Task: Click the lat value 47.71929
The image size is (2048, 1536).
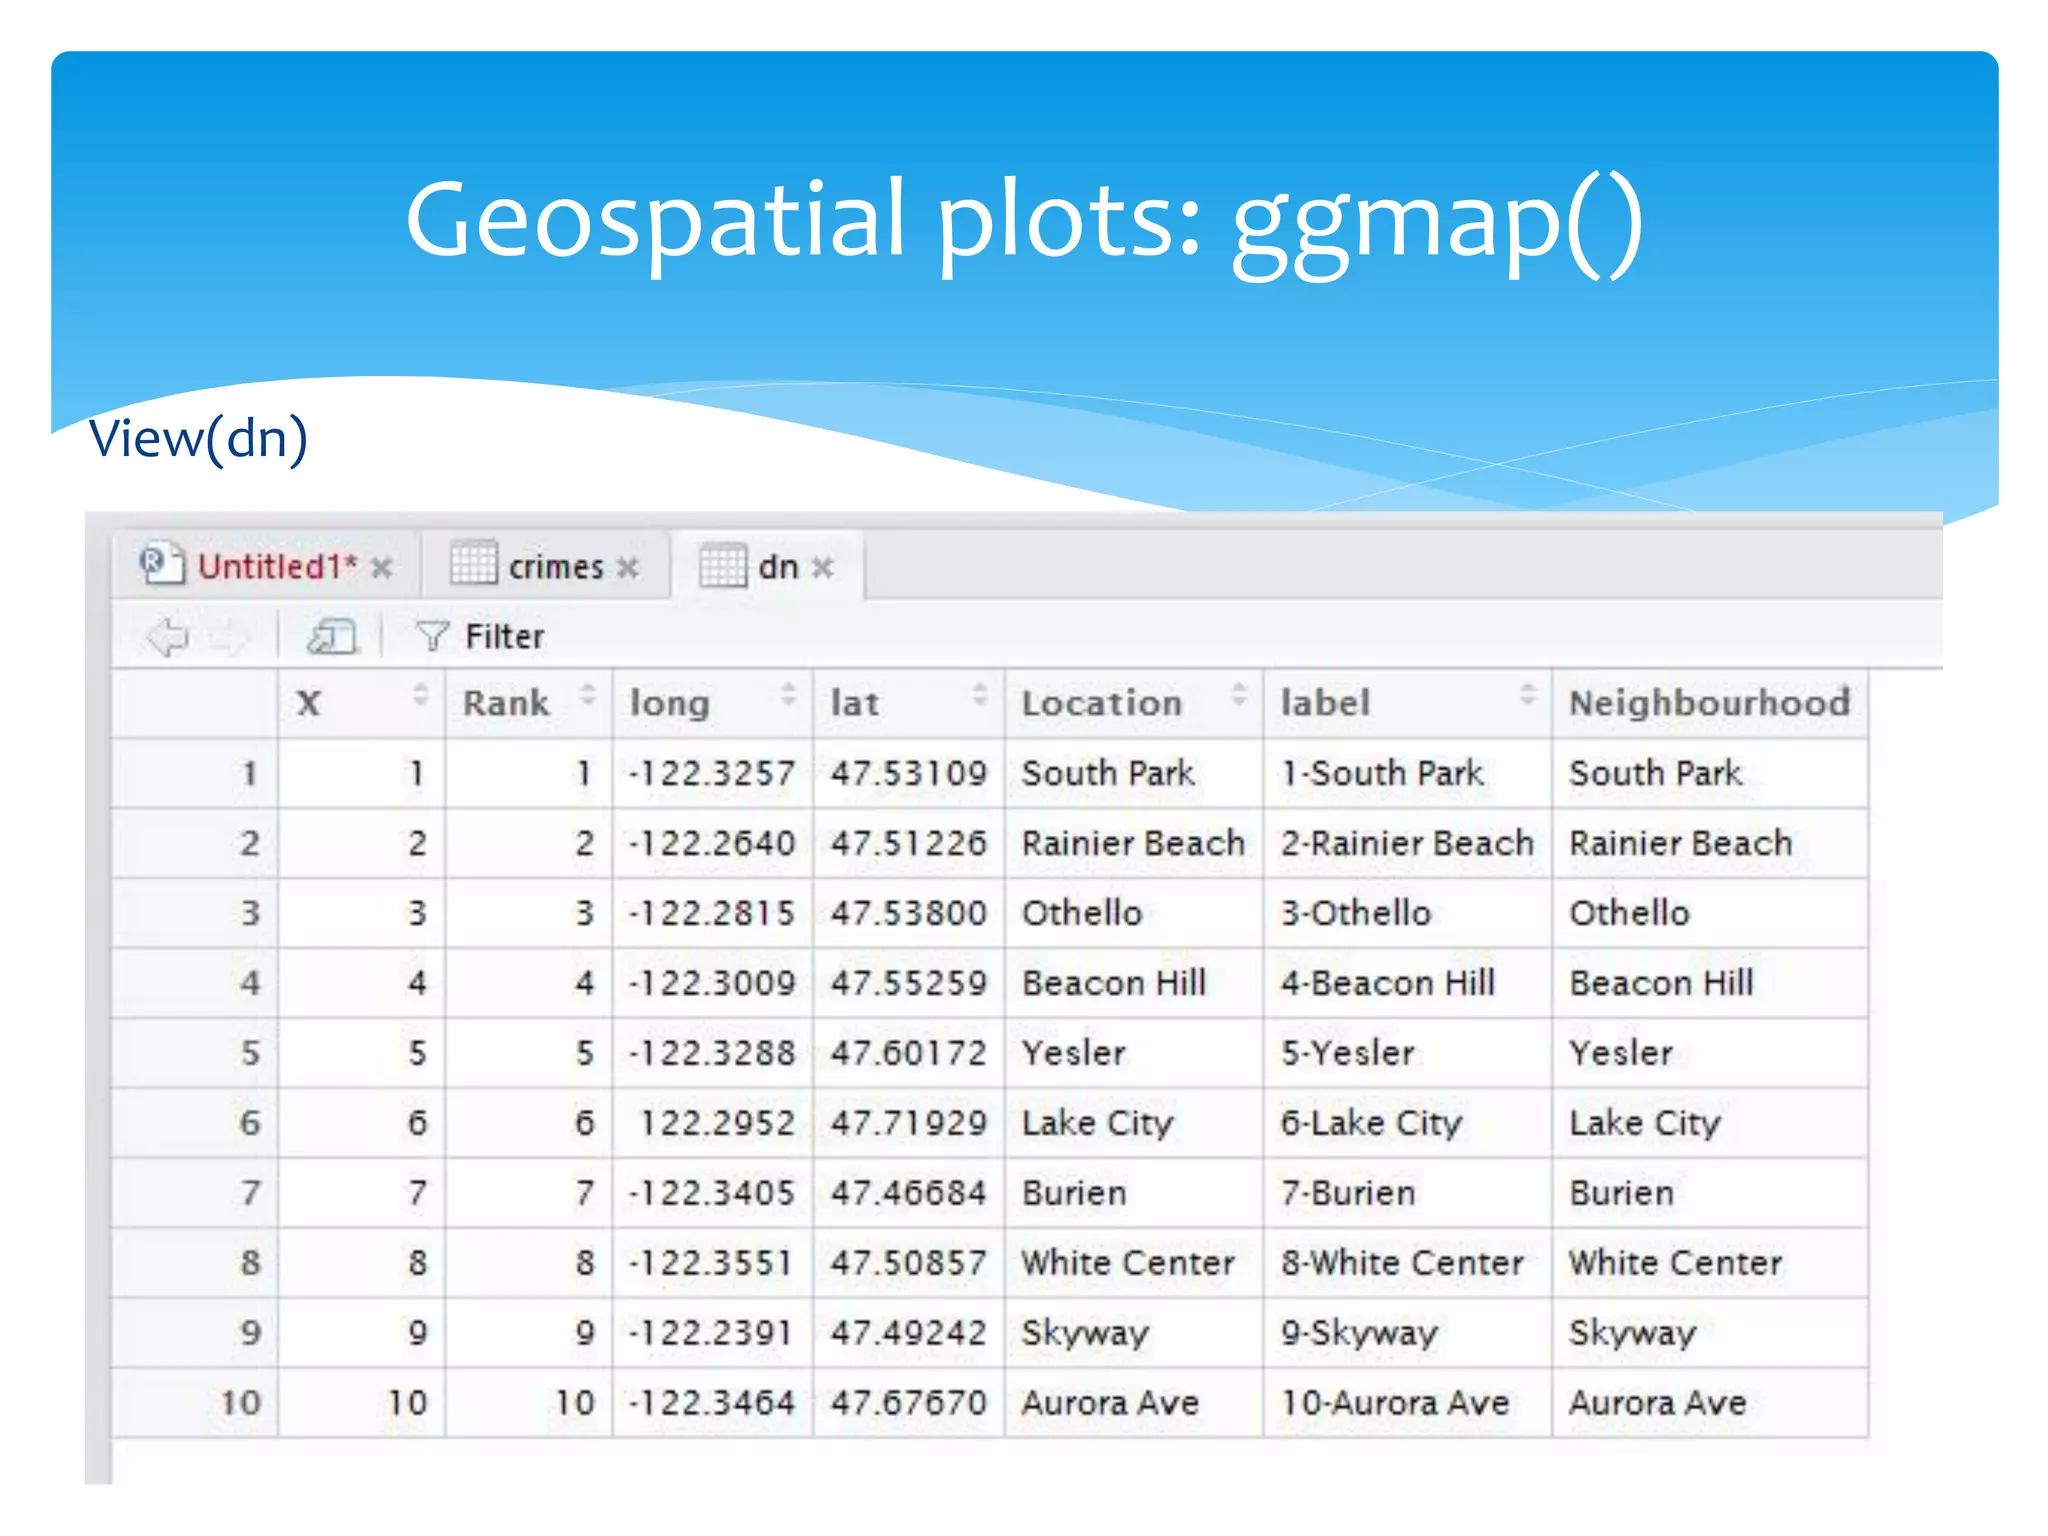Action: [908, 1123]
